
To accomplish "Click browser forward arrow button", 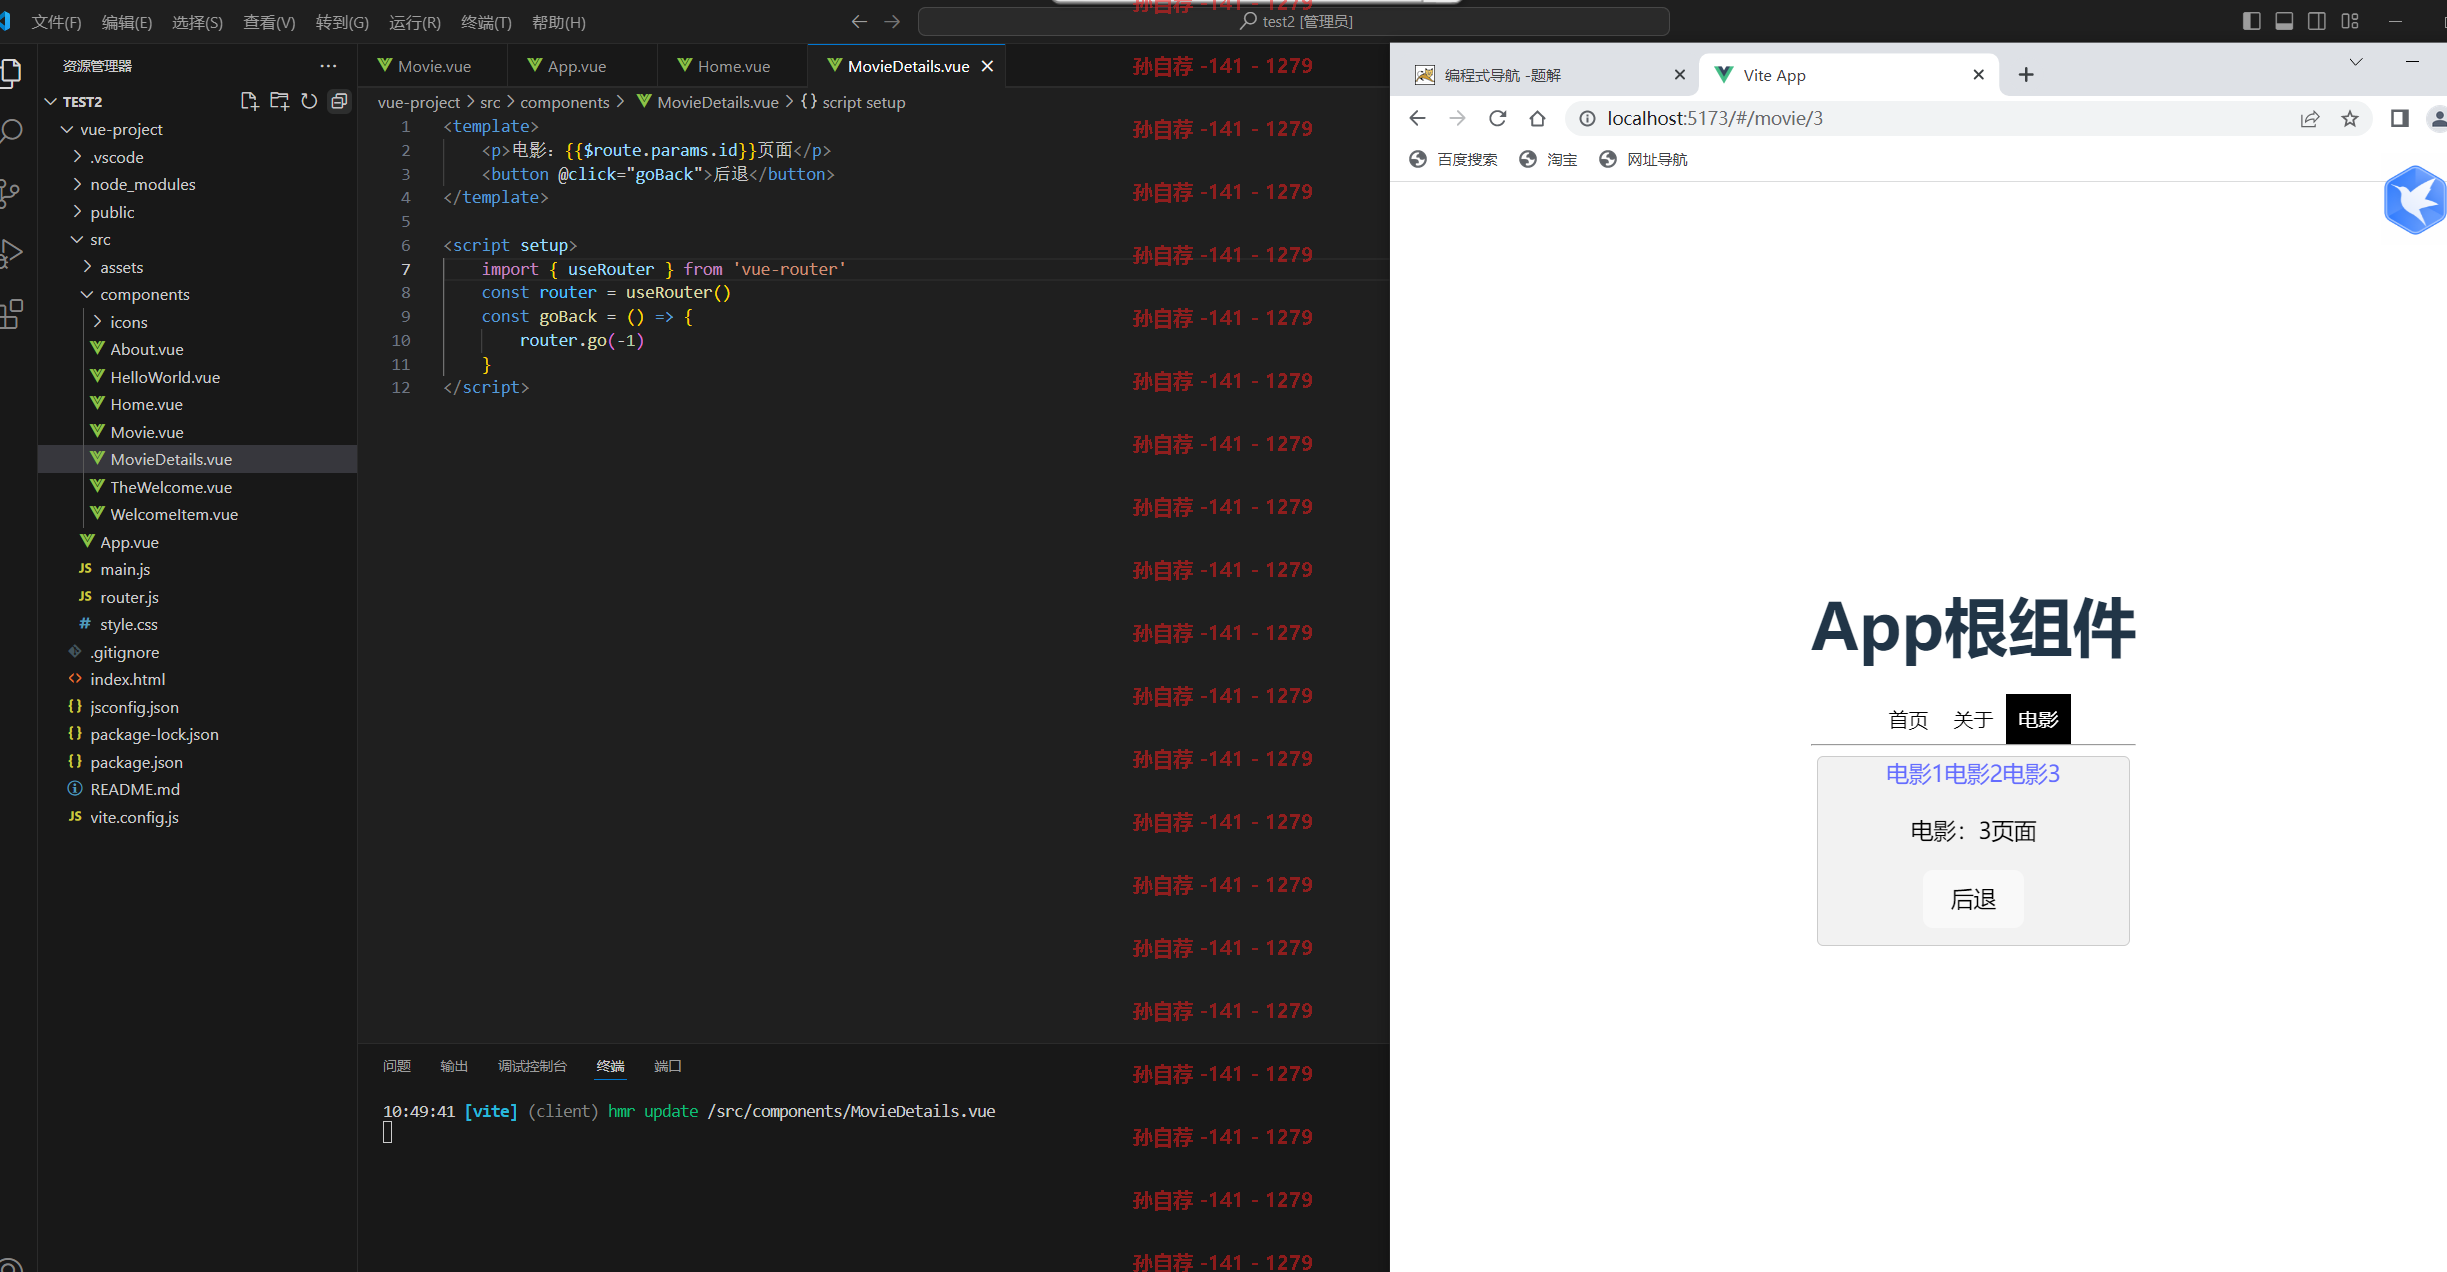I will tap(1457, 118).
